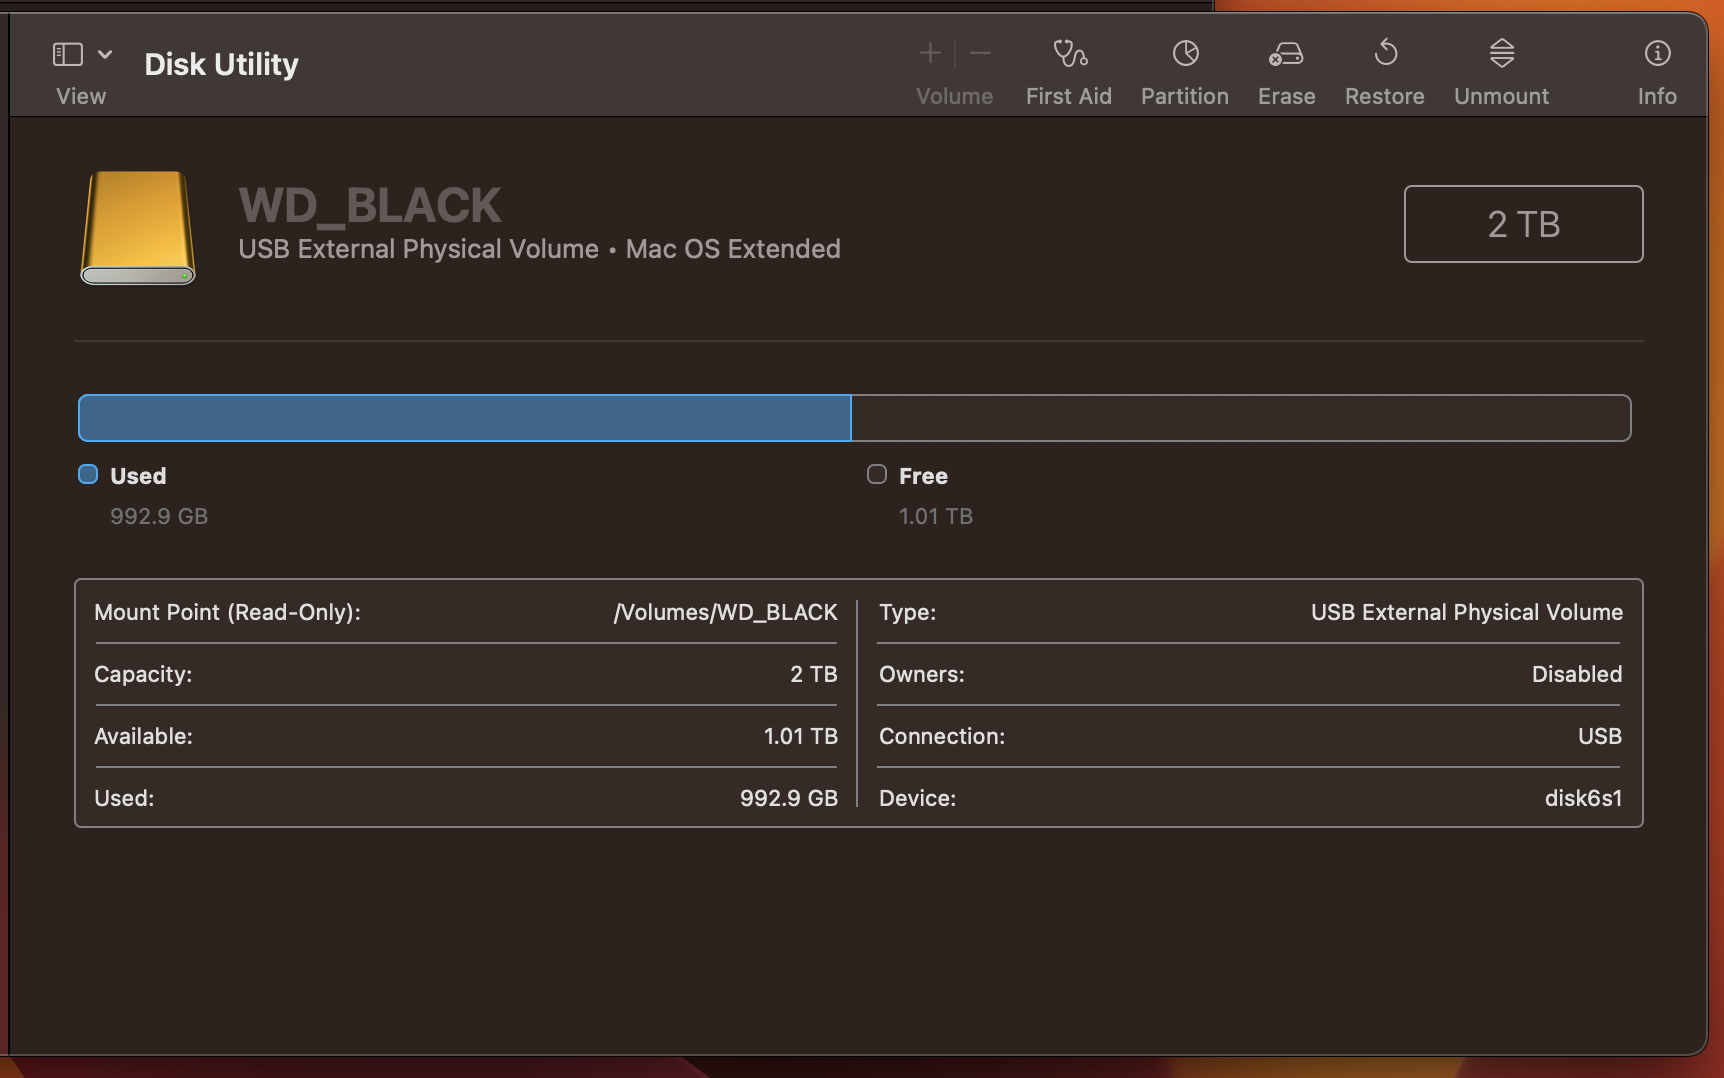Select the '/Volumes/WD_BLACK' mount point value
The height and width of the screenshot is (1078, 1724).
tap(726, 612)
